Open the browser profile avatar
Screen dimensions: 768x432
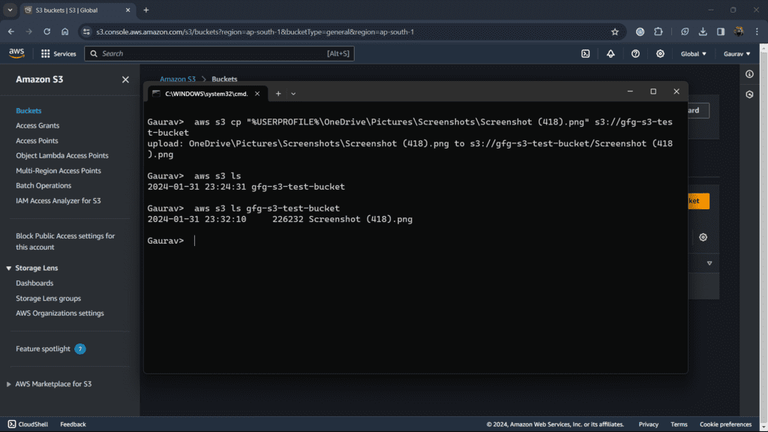[739, 32]
